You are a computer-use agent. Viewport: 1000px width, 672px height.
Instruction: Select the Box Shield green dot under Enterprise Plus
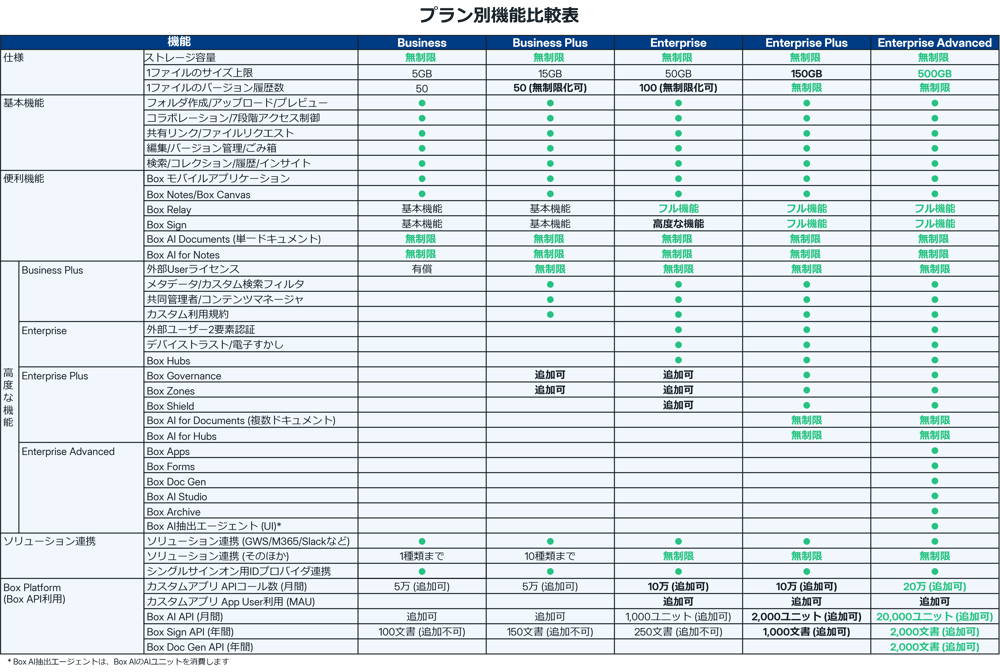[806, 406]
